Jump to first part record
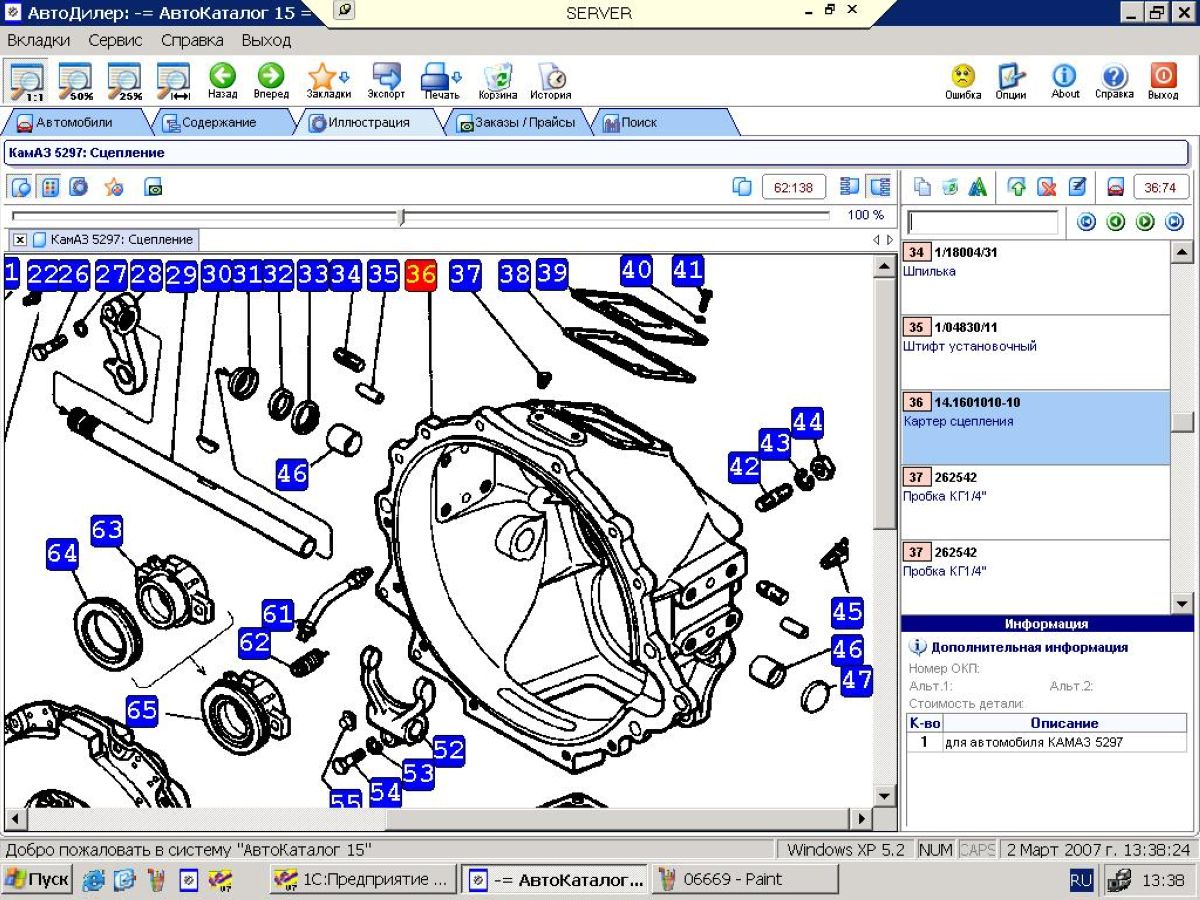1200x900 pixels. click(1086, 222)
